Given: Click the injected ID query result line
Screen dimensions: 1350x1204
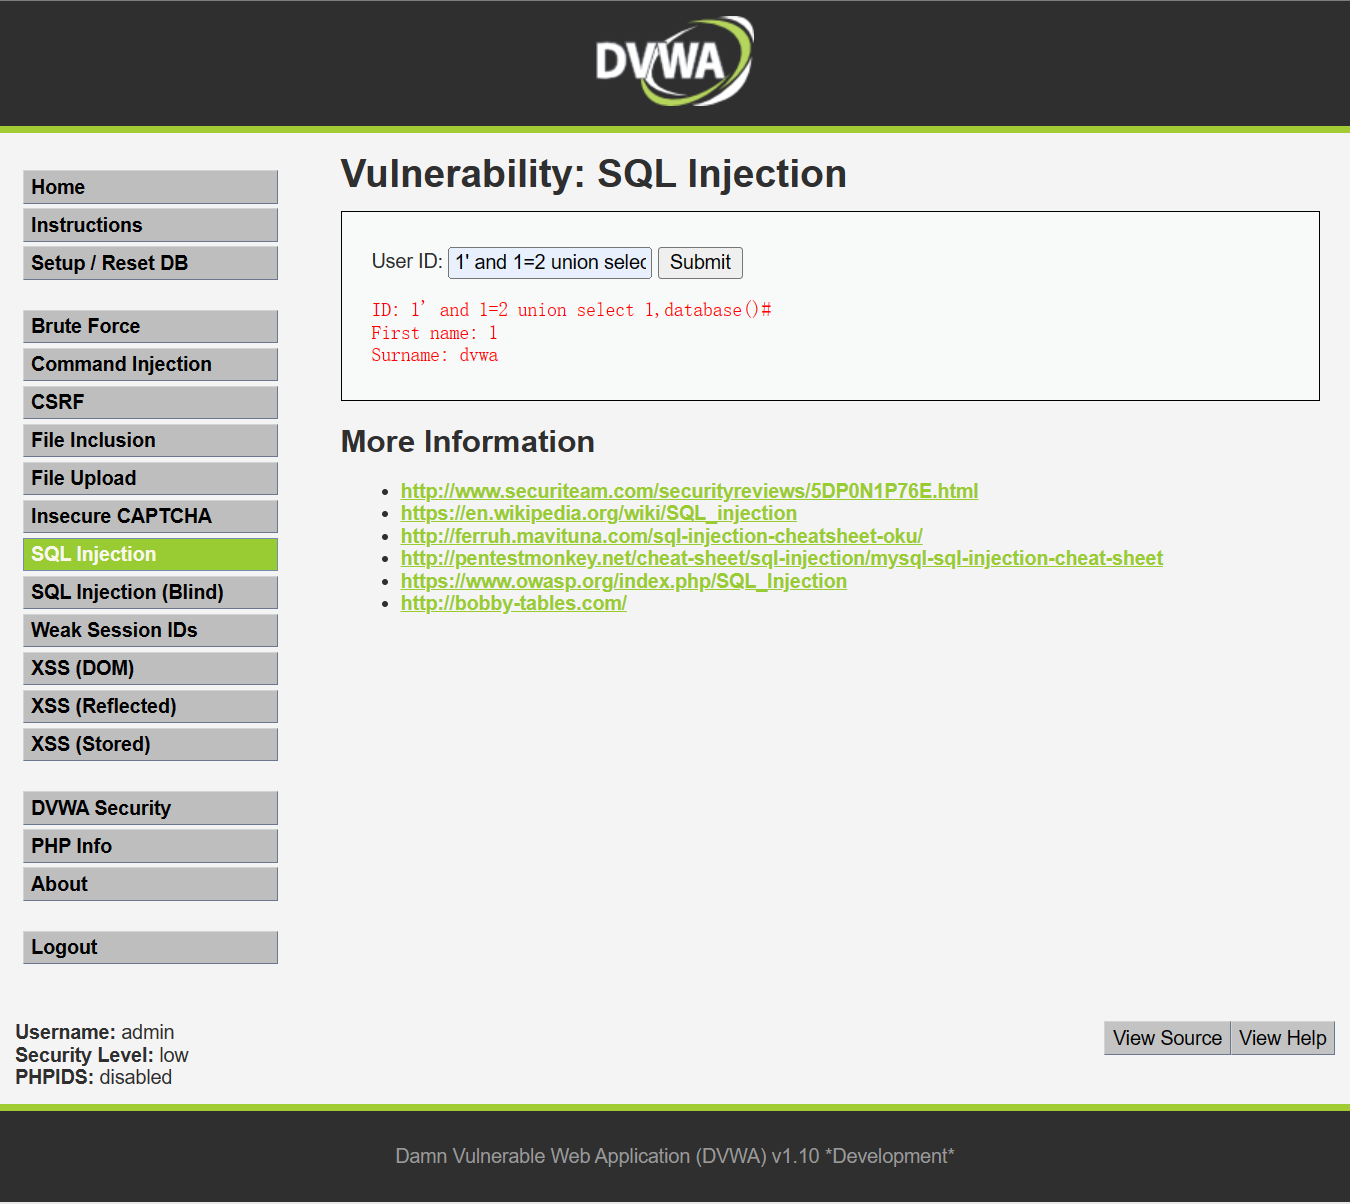Looking at the screenshot, I should (x=571, y=310).
